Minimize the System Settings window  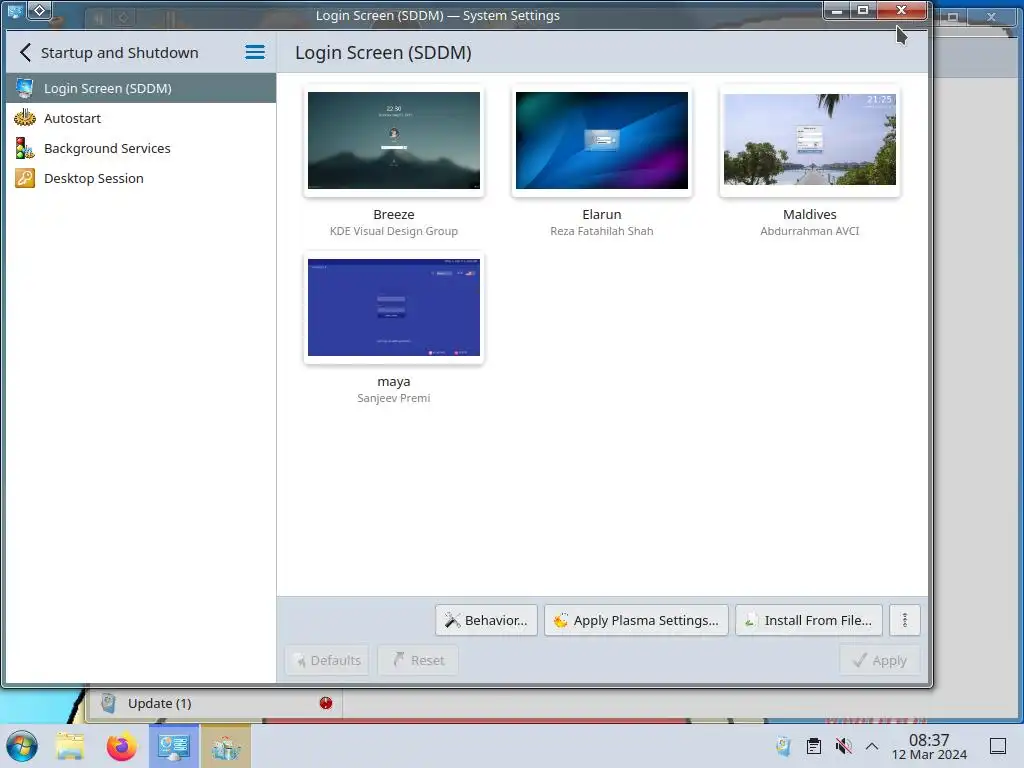(837, 10)
